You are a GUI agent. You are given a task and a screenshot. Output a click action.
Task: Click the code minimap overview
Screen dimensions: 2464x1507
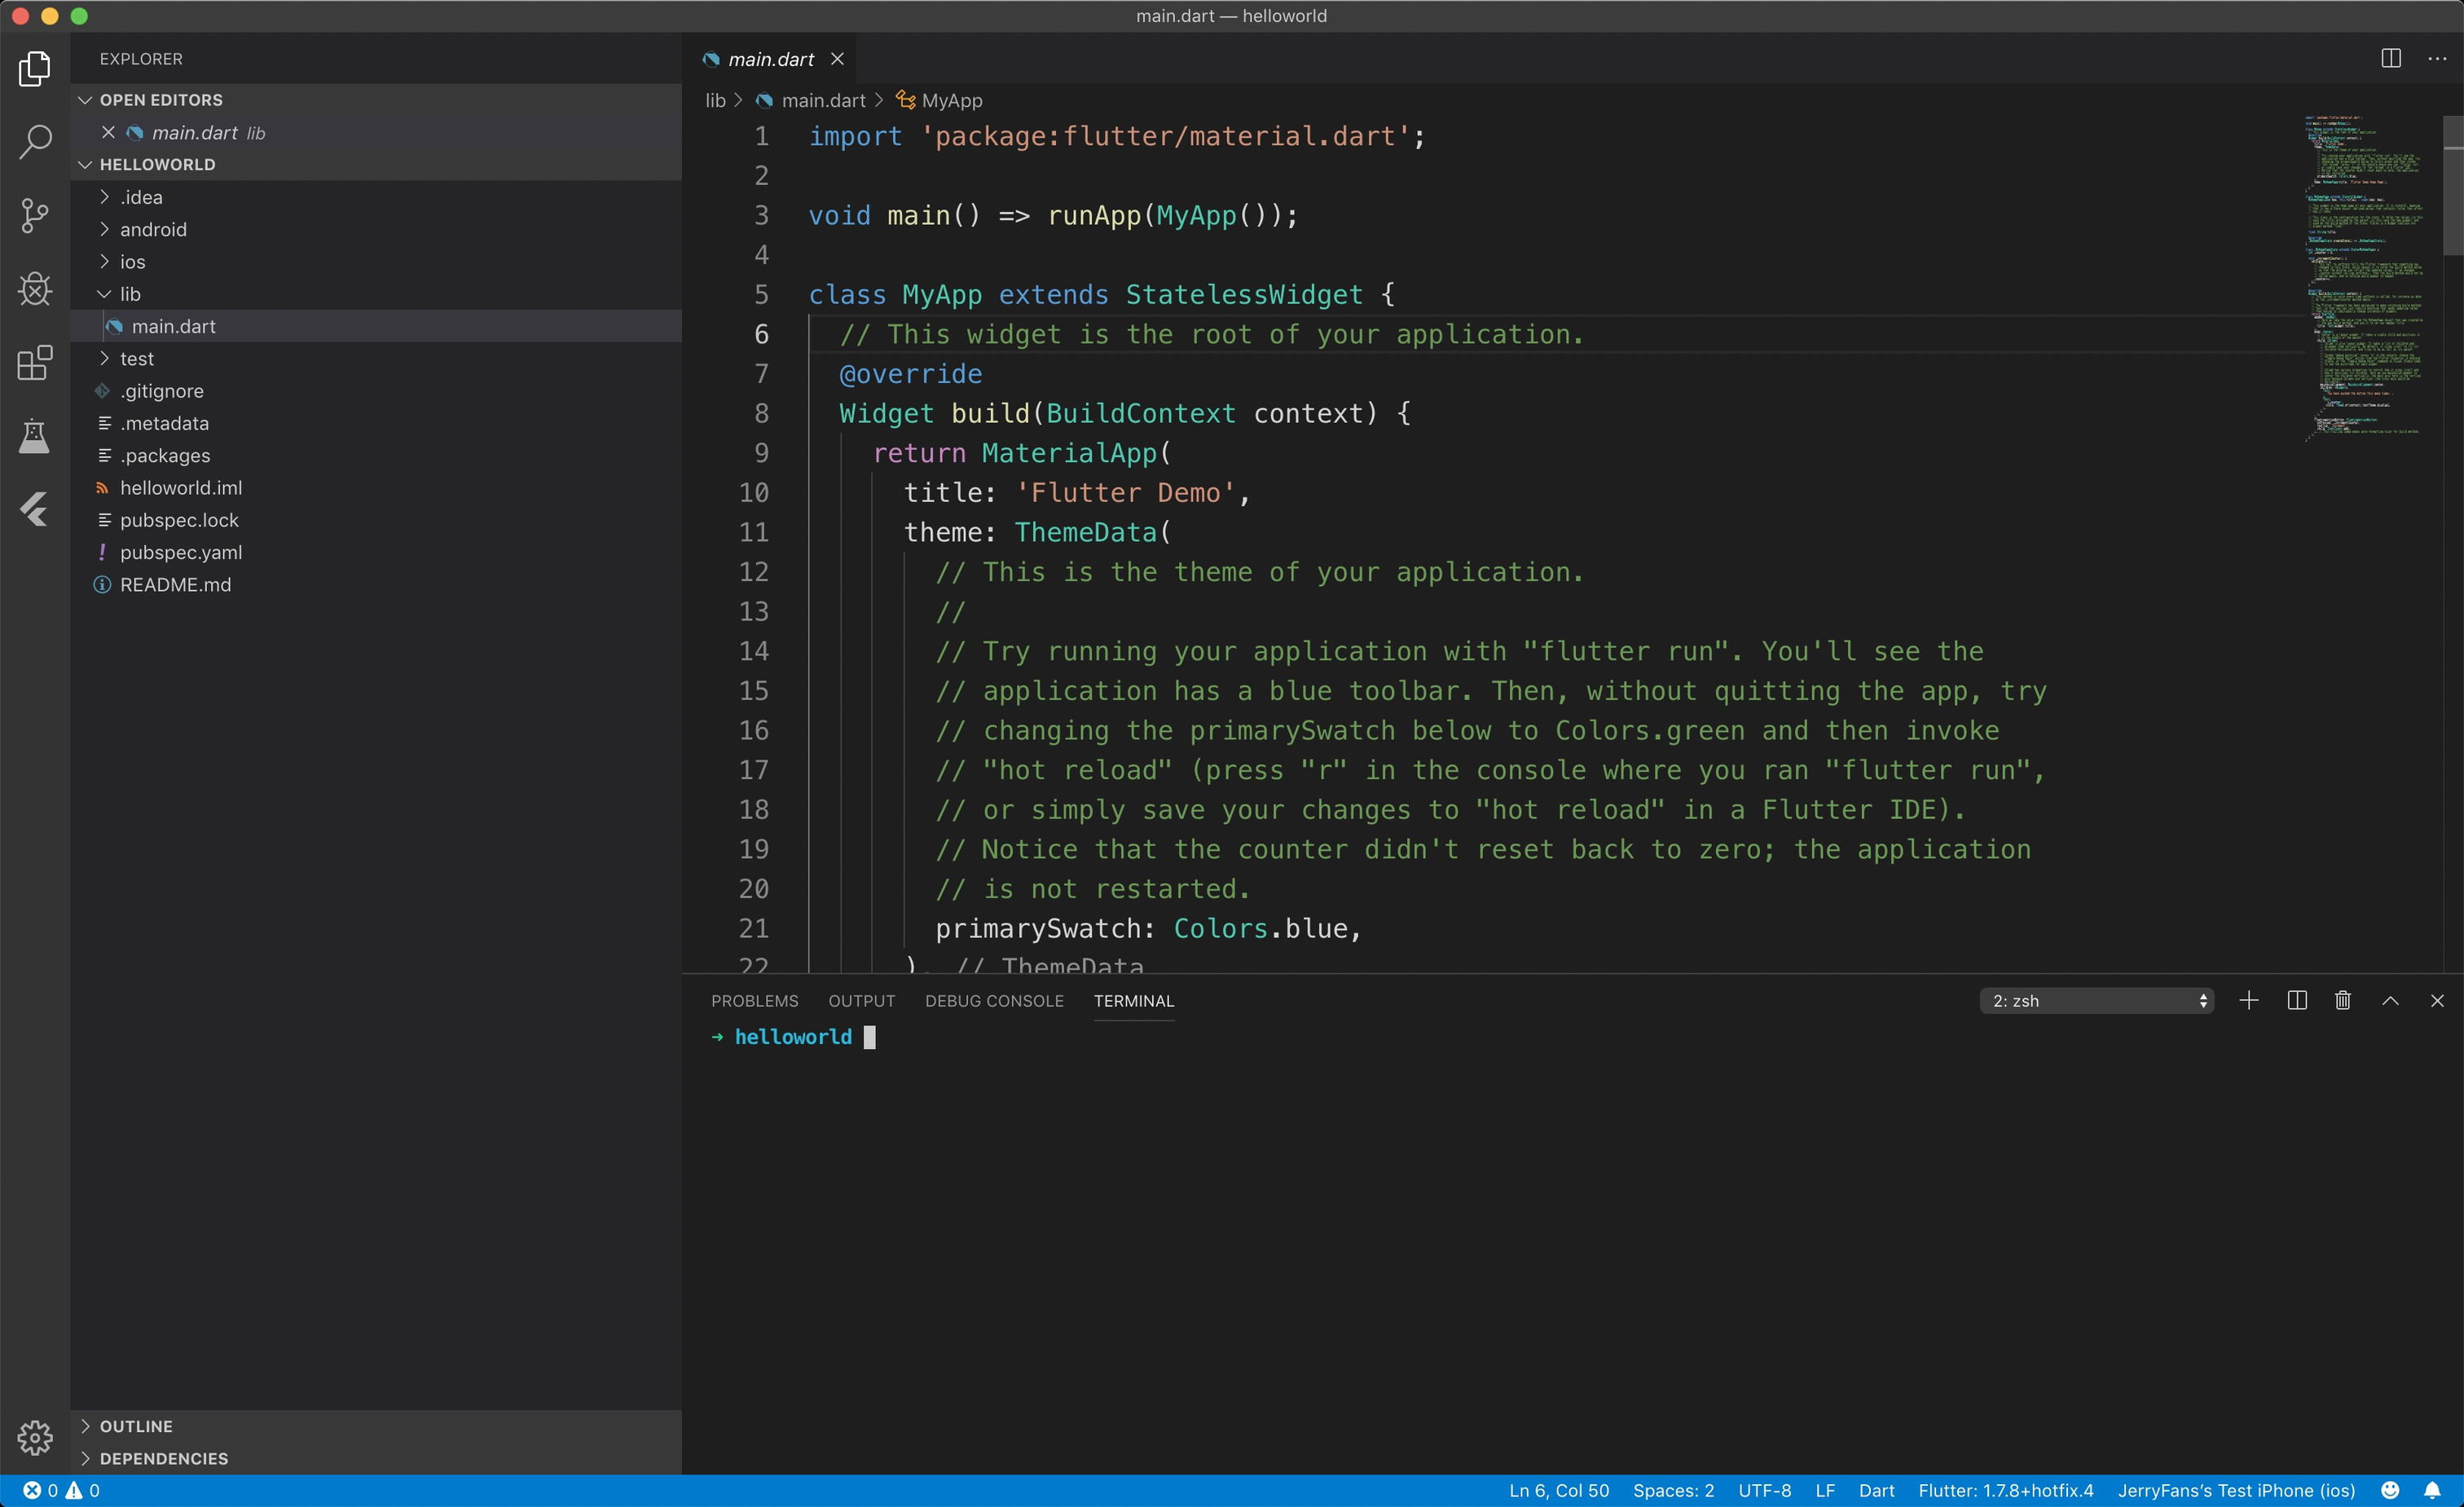click(2365, 280)
